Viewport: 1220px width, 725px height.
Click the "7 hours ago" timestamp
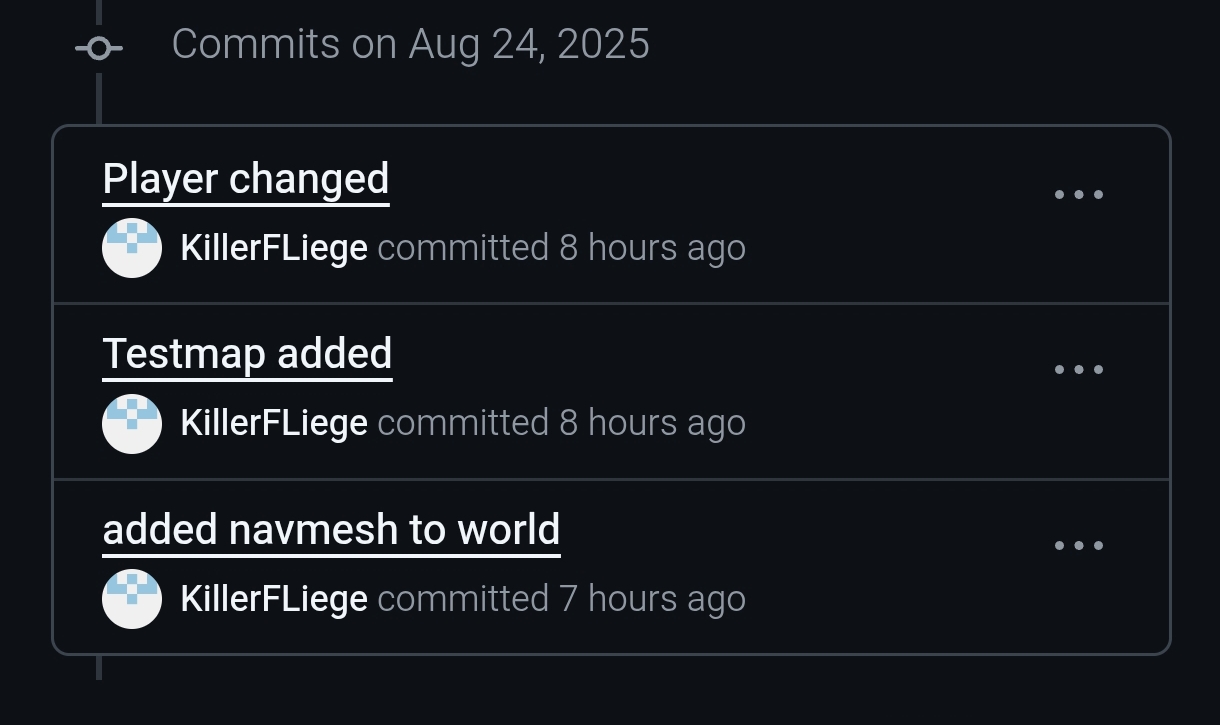coord(652,599)
